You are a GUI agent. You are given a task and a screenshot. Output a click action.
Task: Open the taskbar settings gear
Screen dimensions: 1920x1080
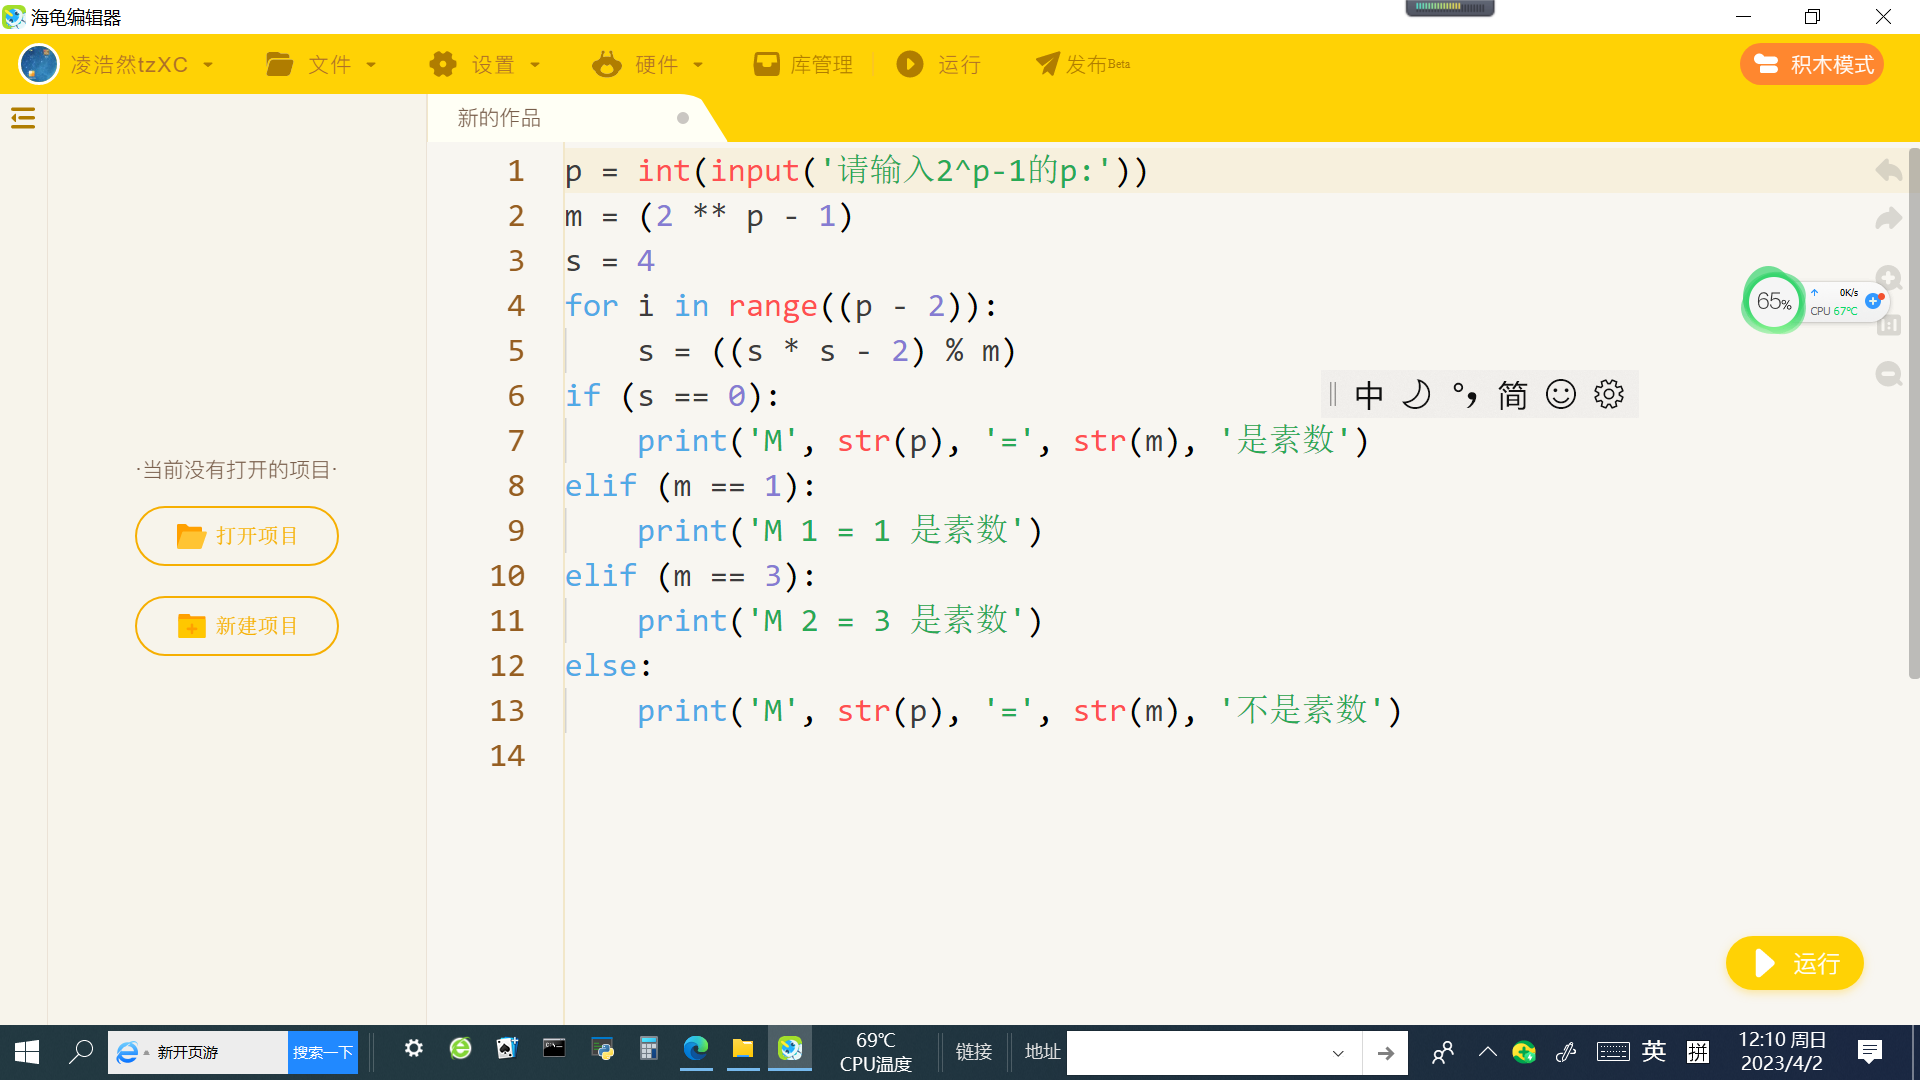pos(414,1048)
